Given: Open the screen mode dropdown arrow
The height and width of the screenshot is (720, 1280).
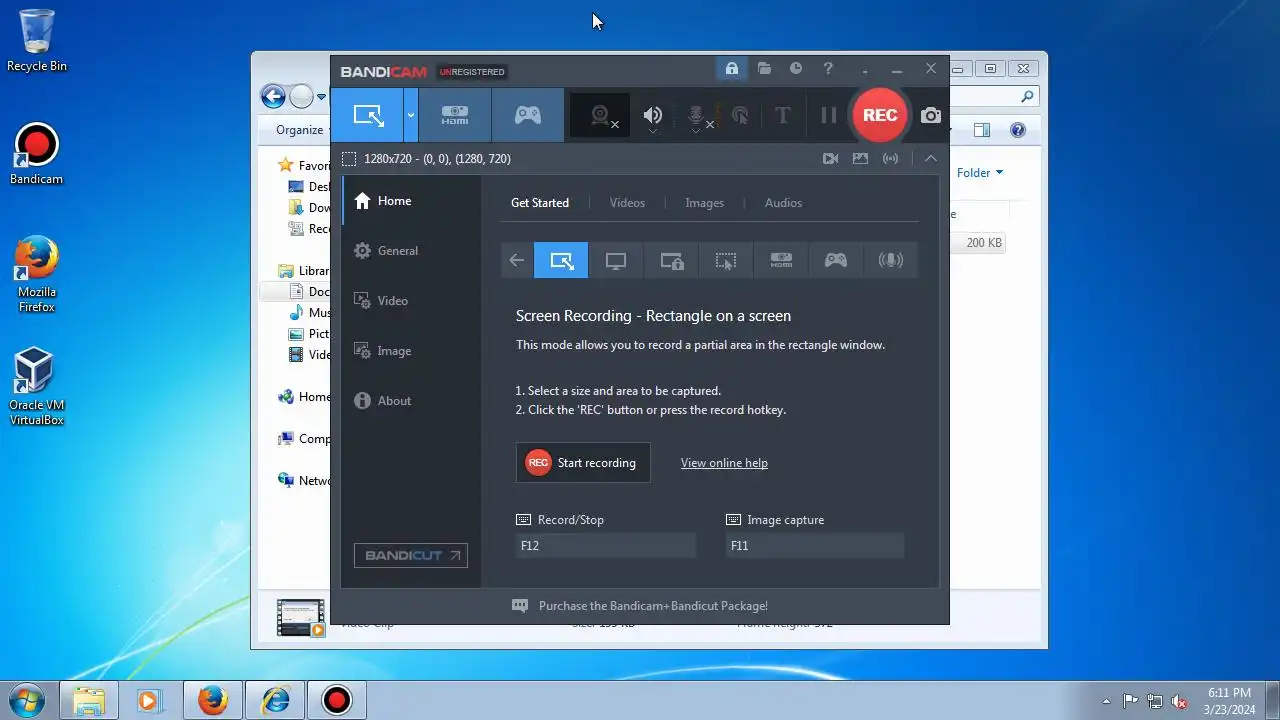Looking at the screenshot, I should 411,115.
